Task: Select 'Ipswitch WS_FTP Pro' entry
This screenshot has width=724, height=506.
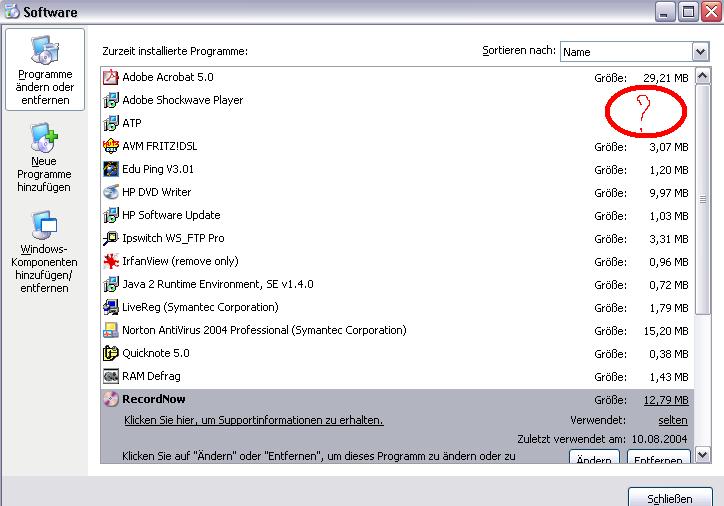Action: pos(397,238)
